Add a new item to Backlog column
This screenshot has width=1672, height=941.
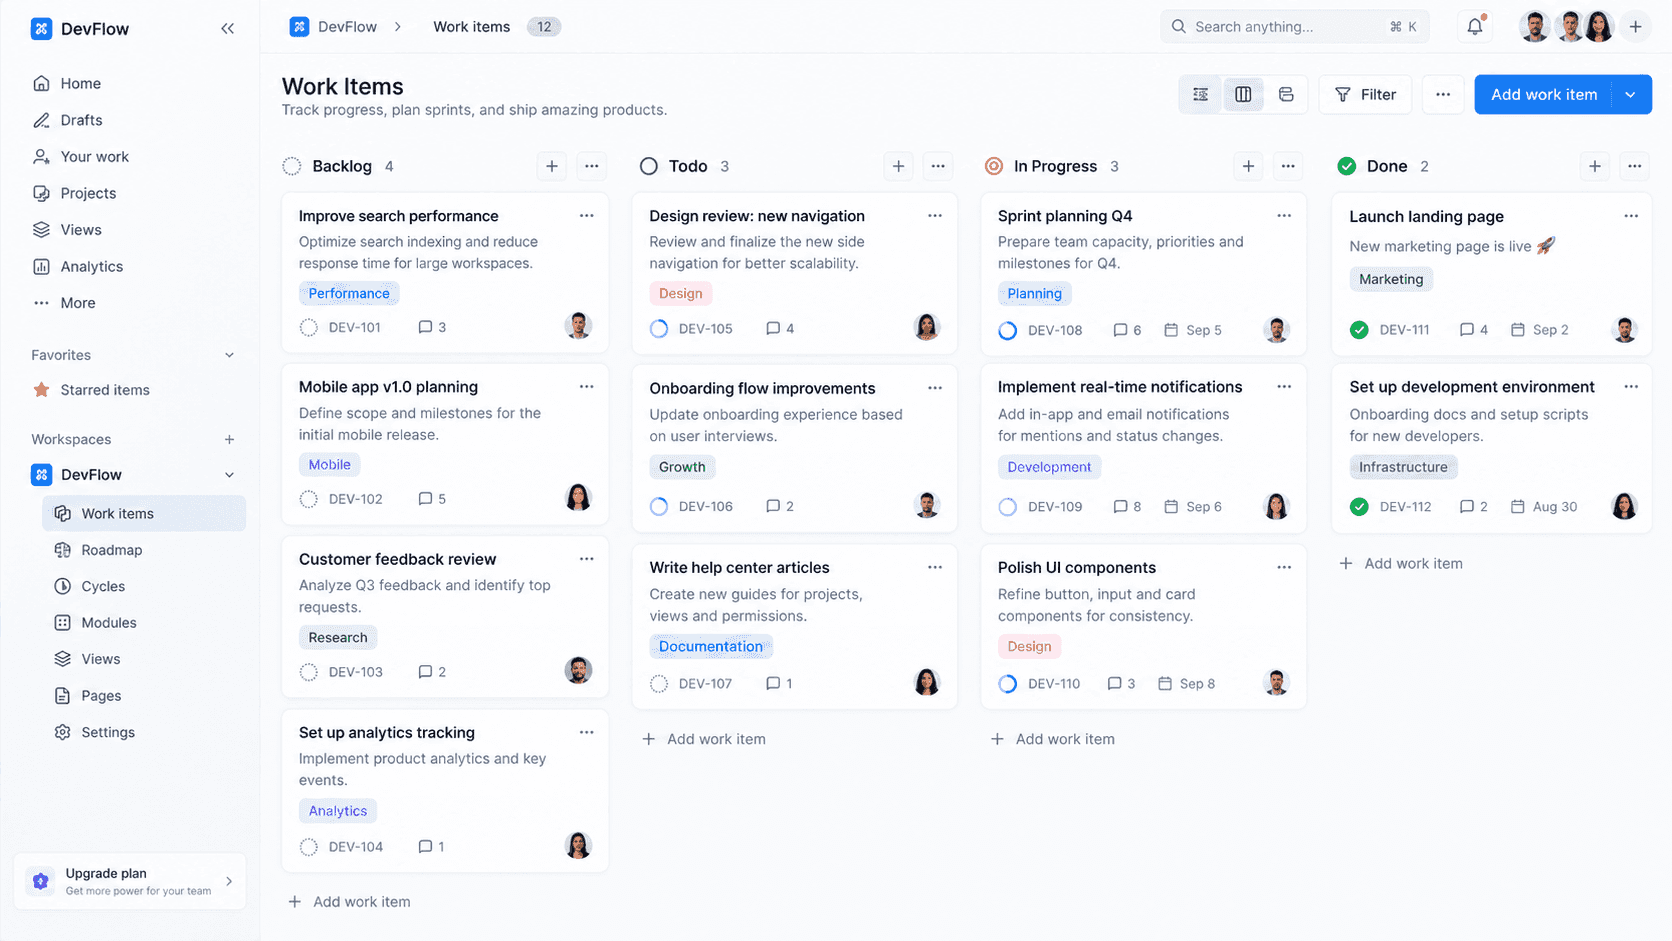pos(552,166)
